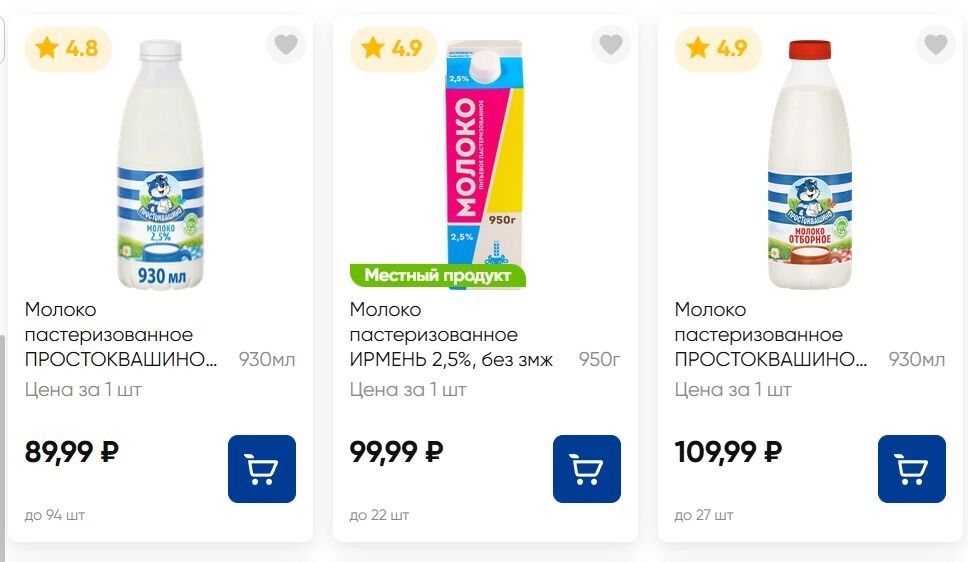This screenshot has width=968, height=562.
Task: Favorite the 109,99 ₽ Otbornoe milk
Action: coord(936,45)
